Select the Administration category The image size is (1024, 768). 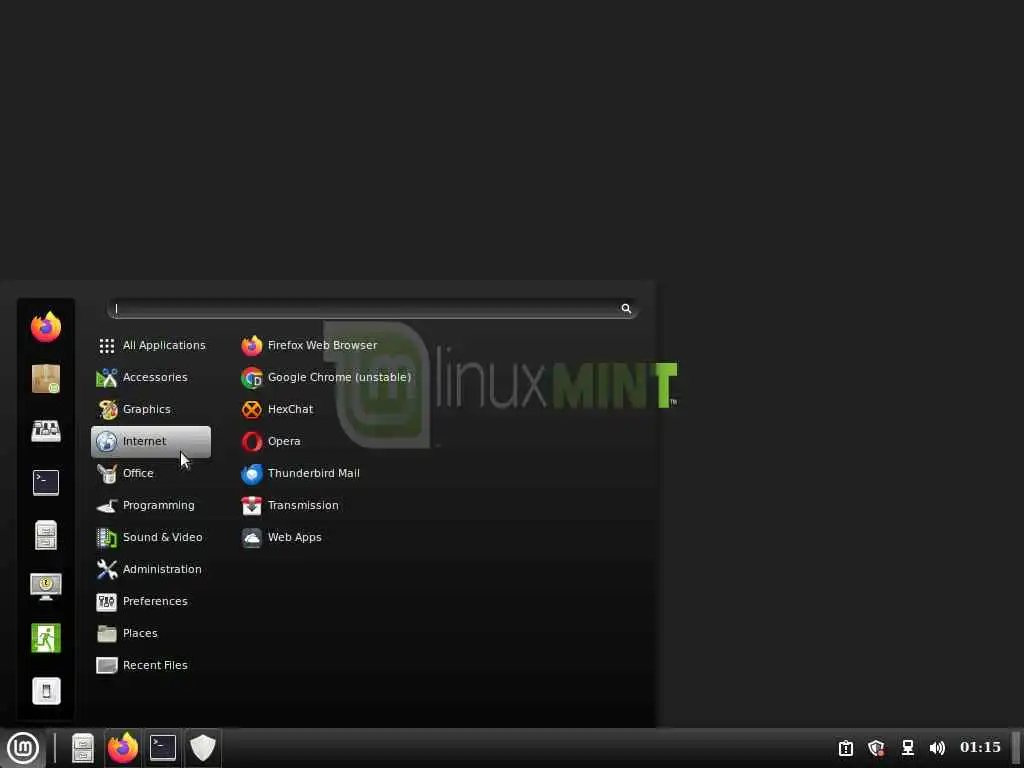click(151, 569)
